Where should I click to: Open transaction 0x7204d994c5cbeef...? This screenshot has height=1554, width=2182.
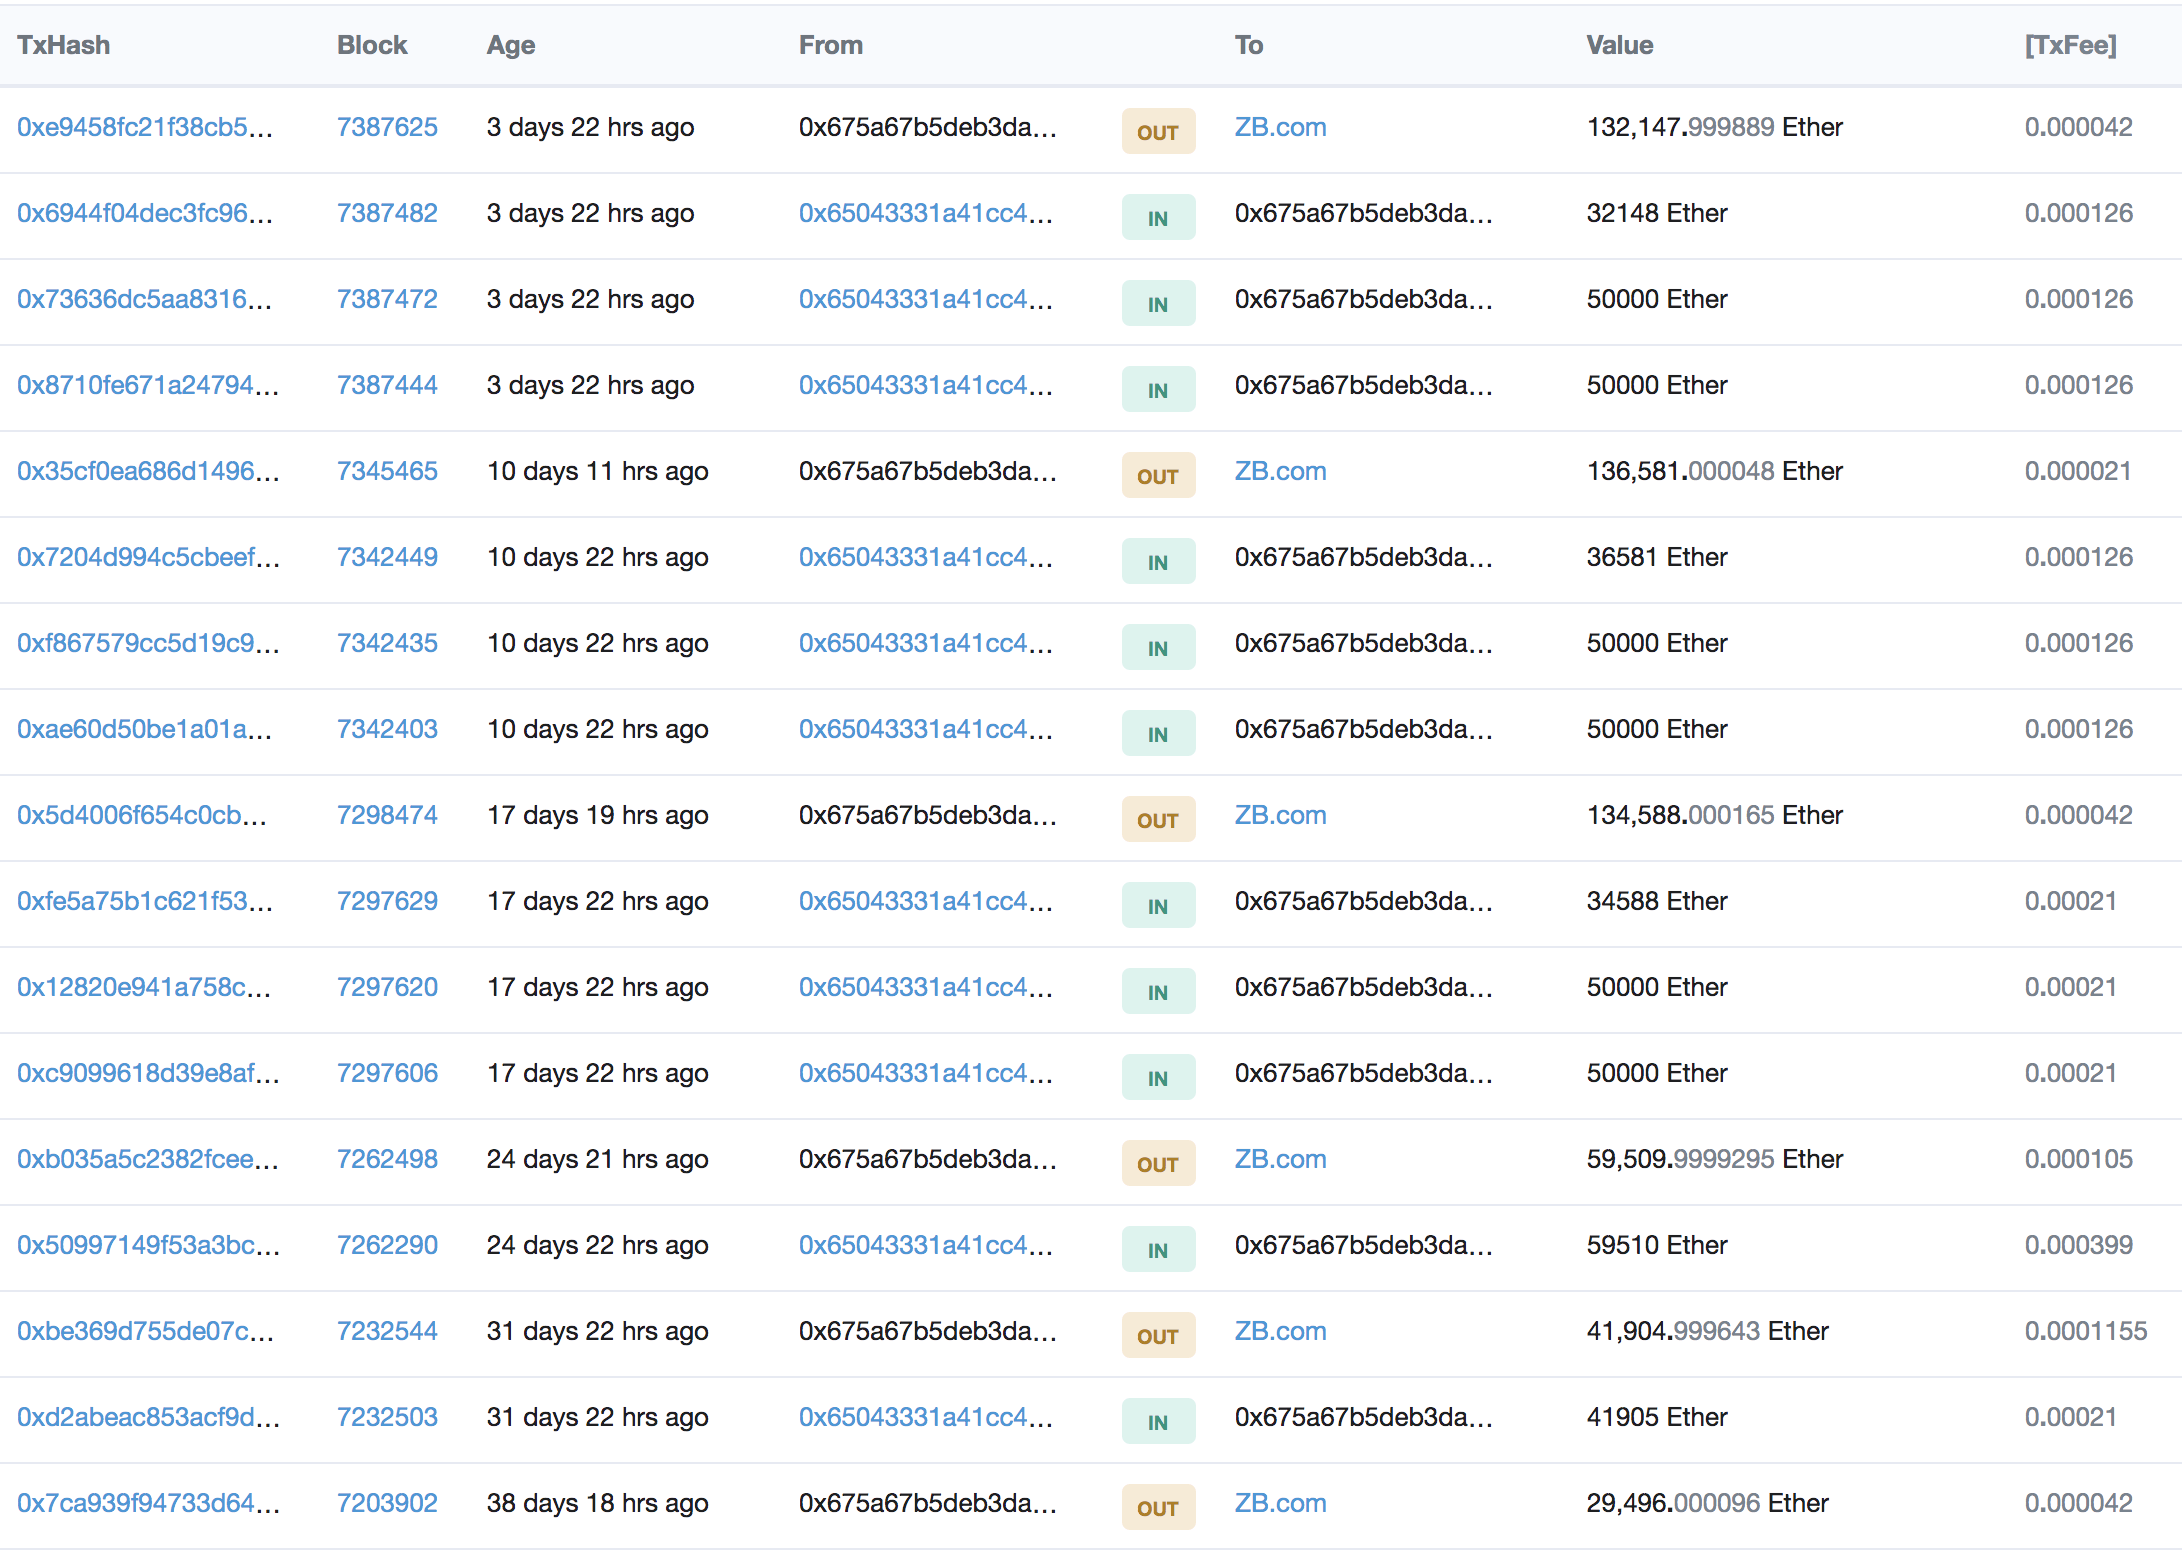pyautogui.click(x=148, y=557)
